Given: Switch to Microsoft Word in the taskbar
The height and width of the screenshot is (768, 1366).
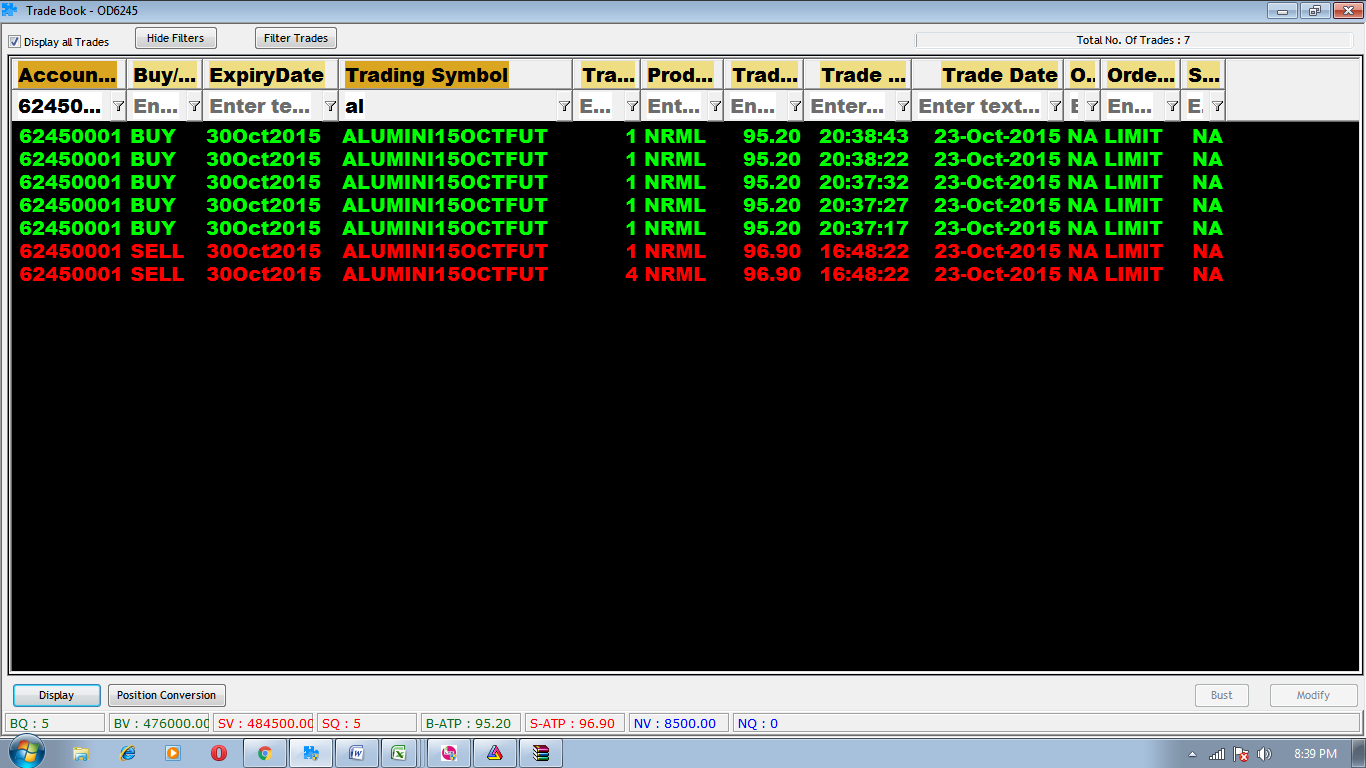Looking at the screenshot, I should click(357, 753).
